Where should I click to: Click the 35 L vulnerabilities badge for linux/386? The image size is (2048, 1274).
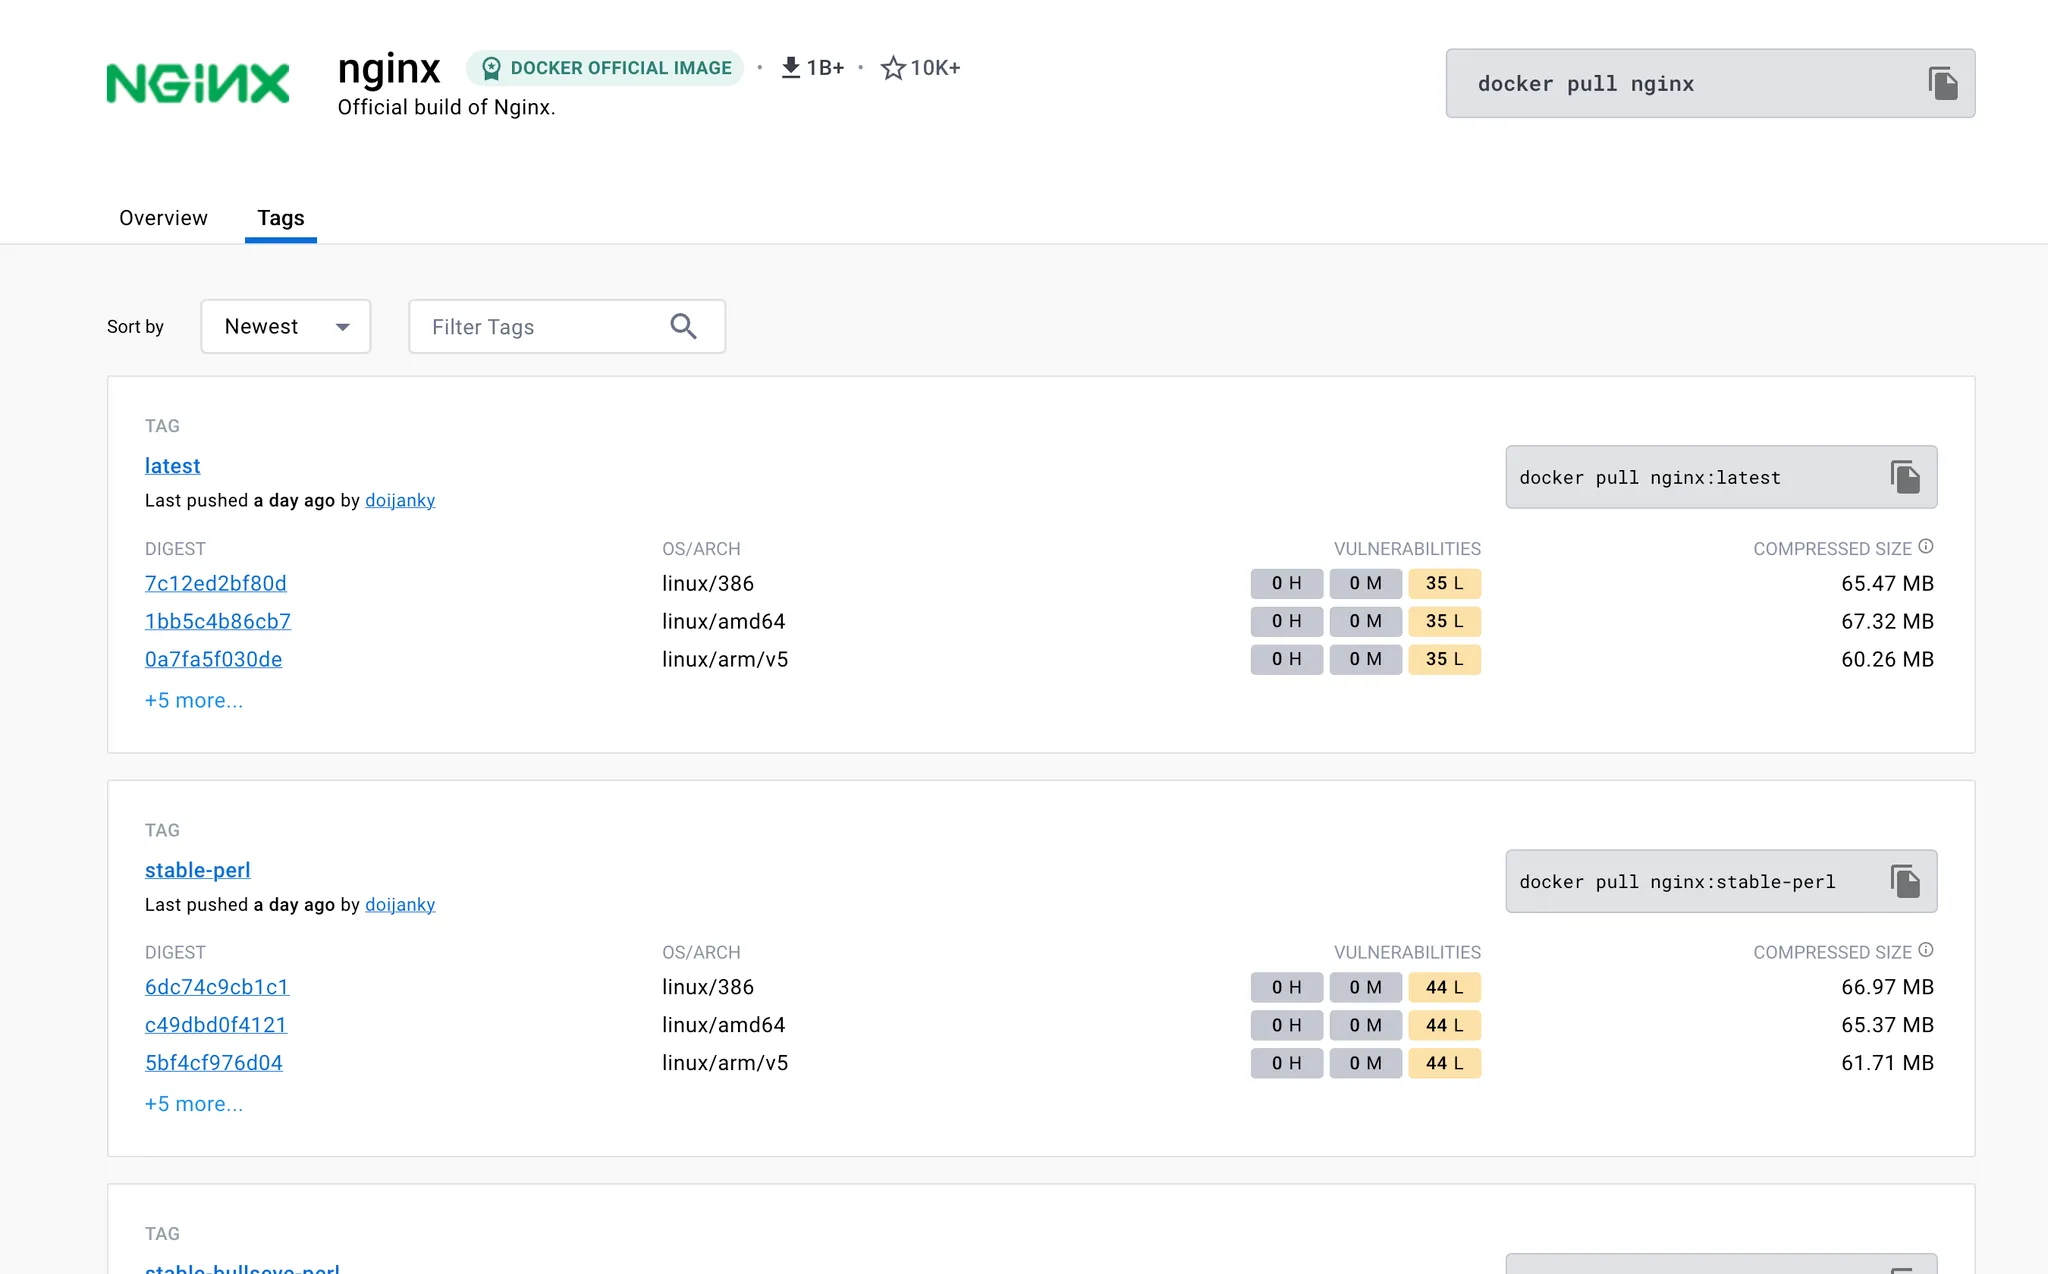coord(1444,583)
